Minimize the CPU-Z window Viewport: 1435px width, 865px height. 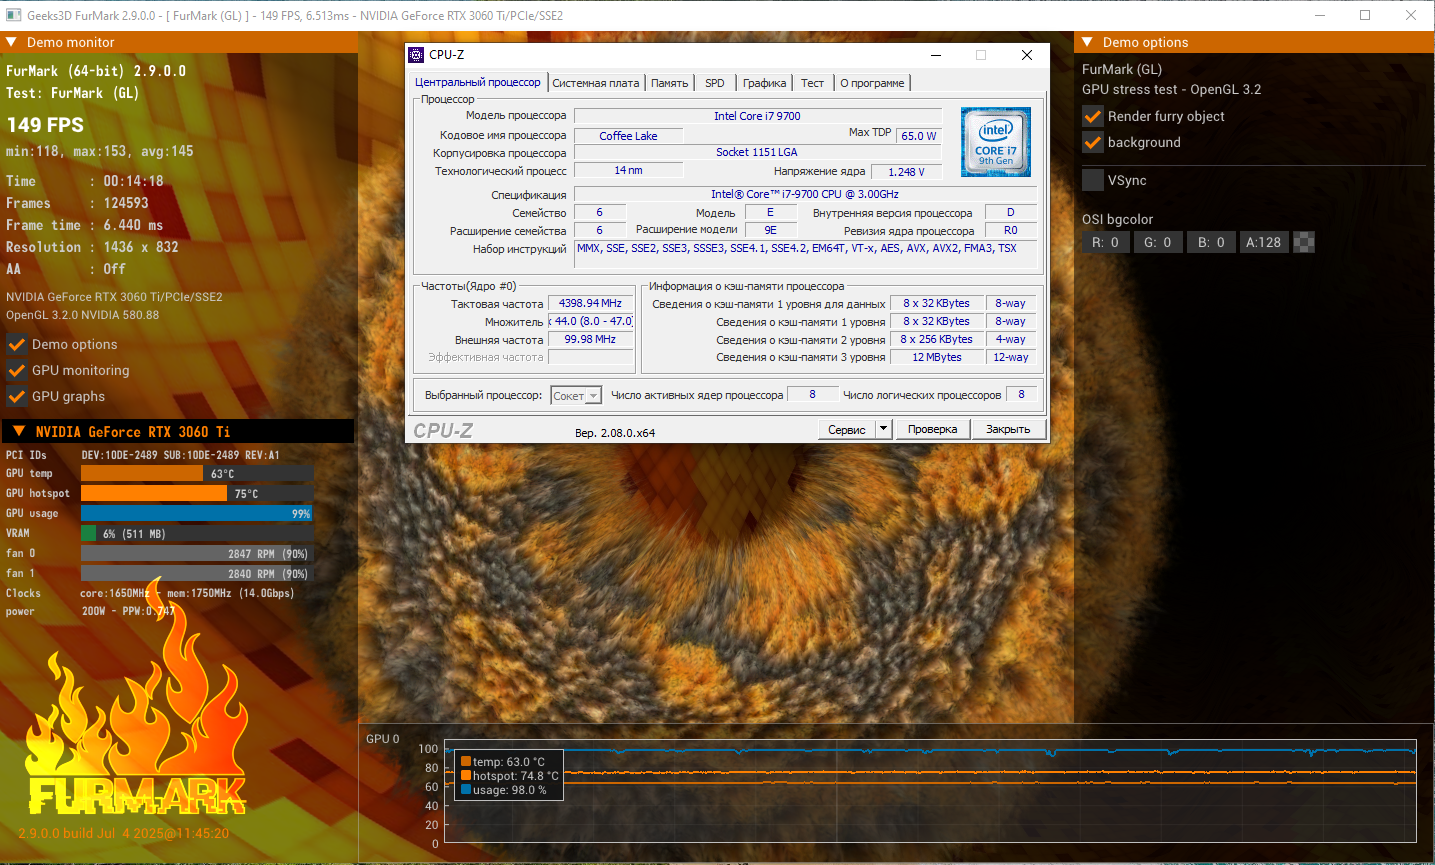[936, 55]
